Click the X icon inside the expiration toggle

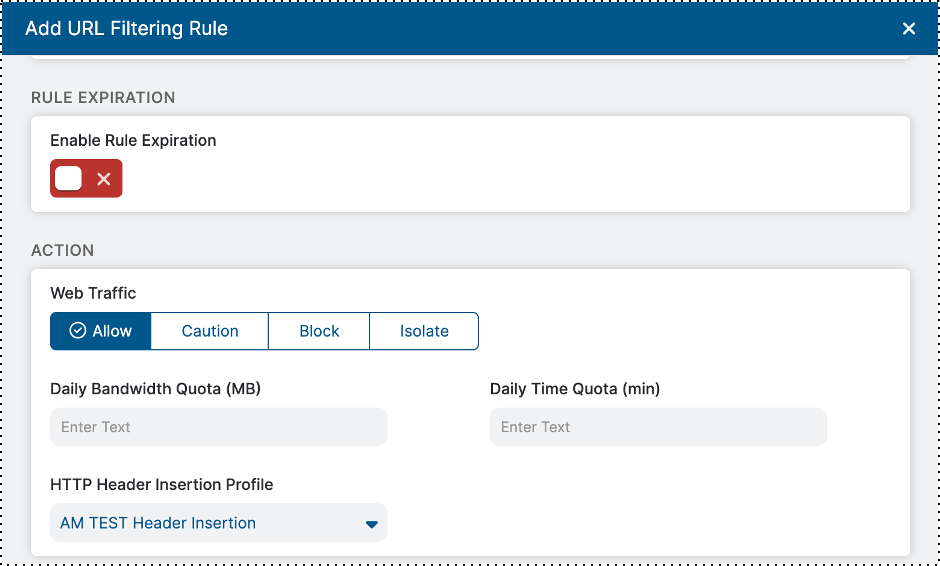(103, 179)
